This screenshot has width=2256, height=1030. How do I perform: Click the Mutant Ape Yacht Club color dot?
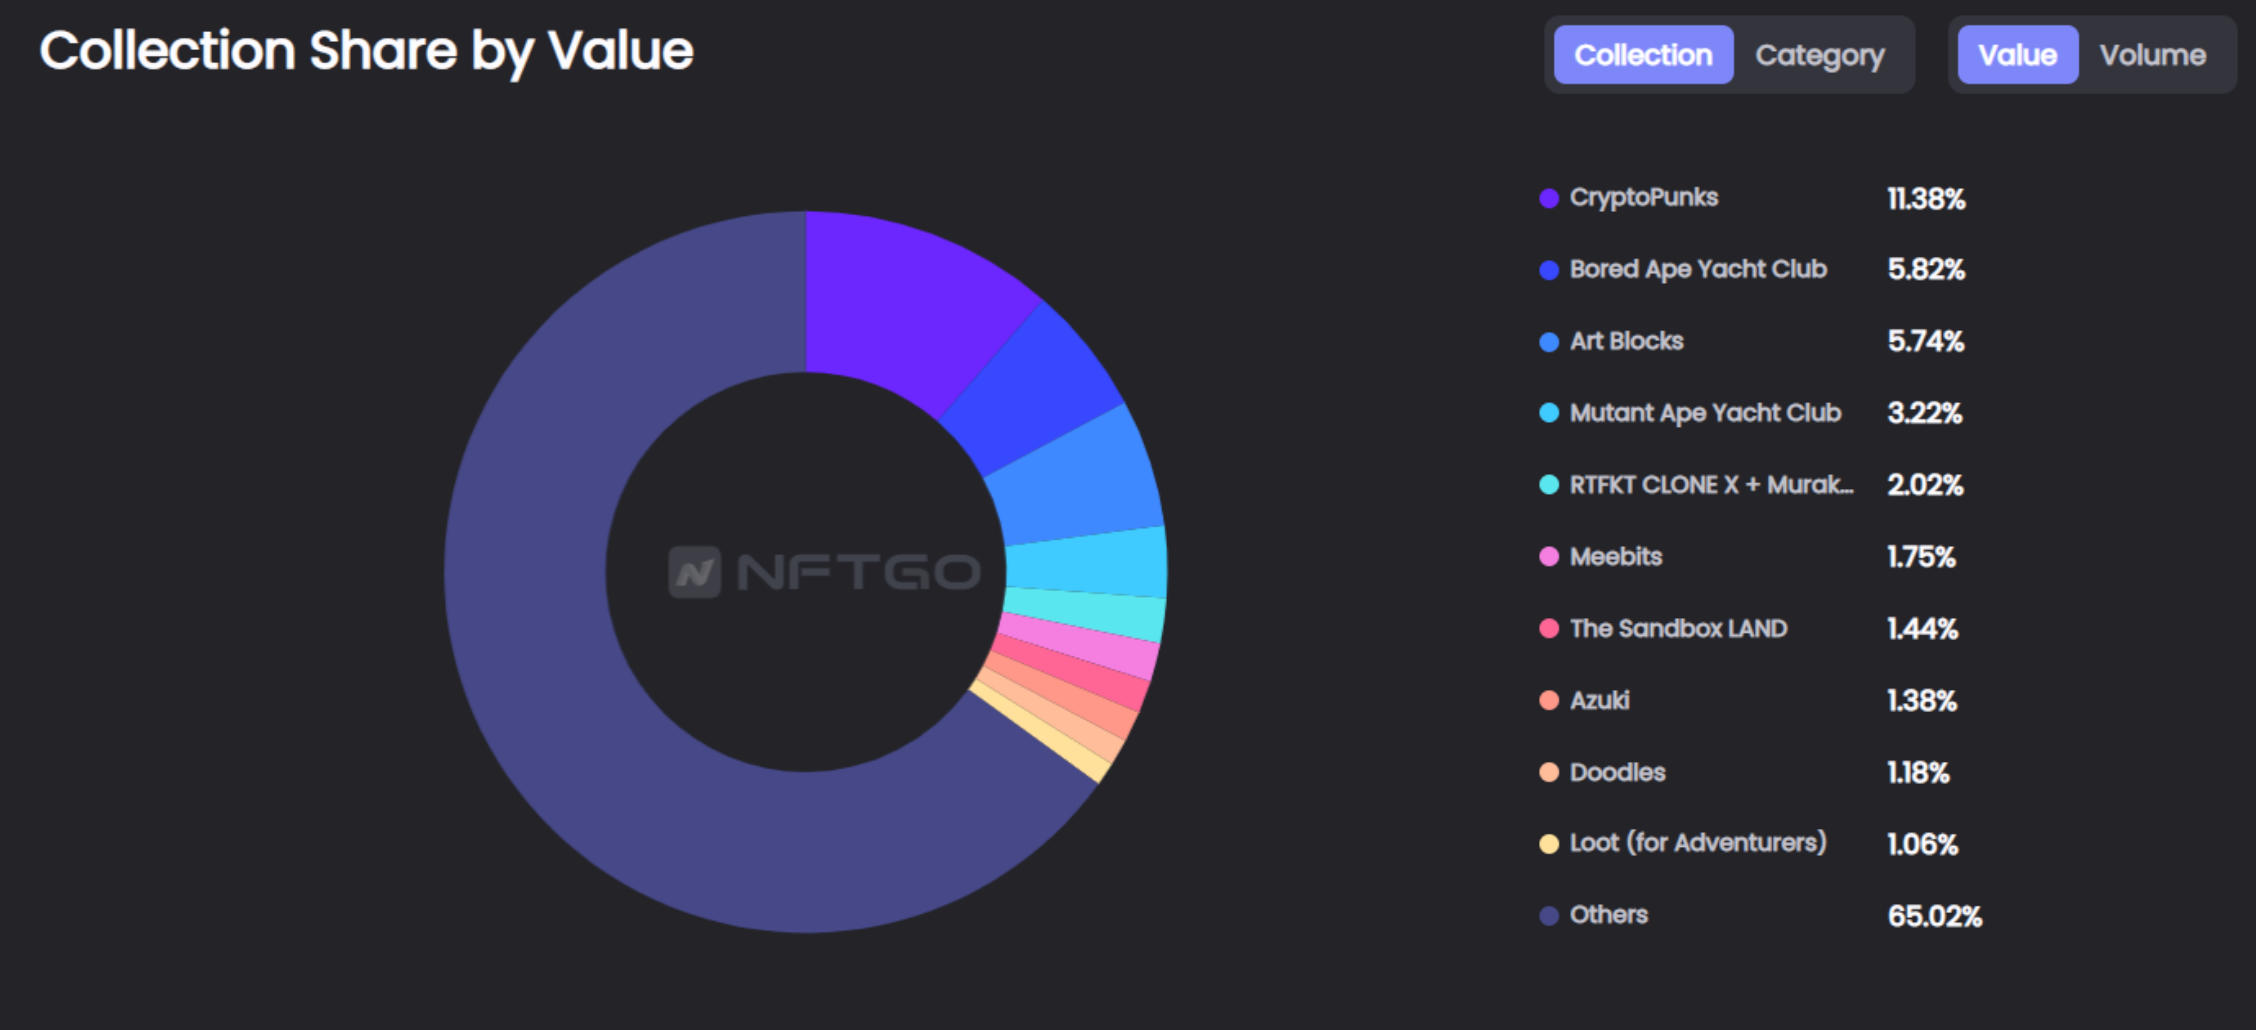1549,413
